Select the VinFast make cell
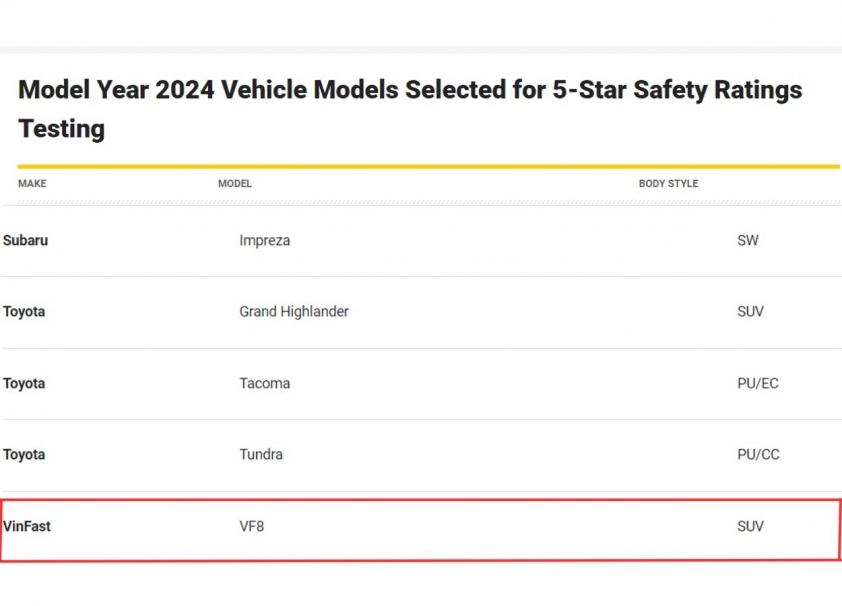This screenshot has height=606, width=842. pos(27,527)
